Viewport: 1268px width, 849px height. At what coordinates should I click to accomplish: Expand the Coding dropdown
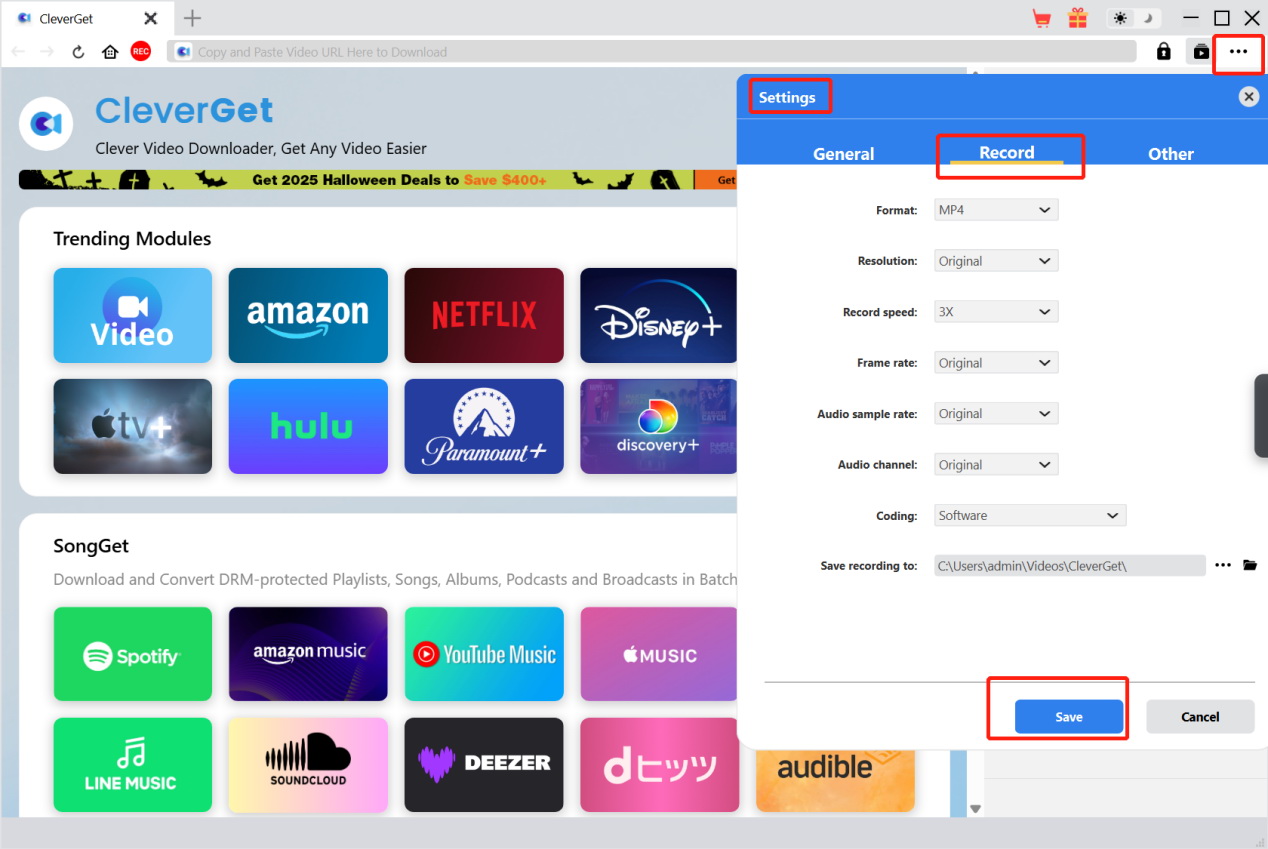[1030, 515]
